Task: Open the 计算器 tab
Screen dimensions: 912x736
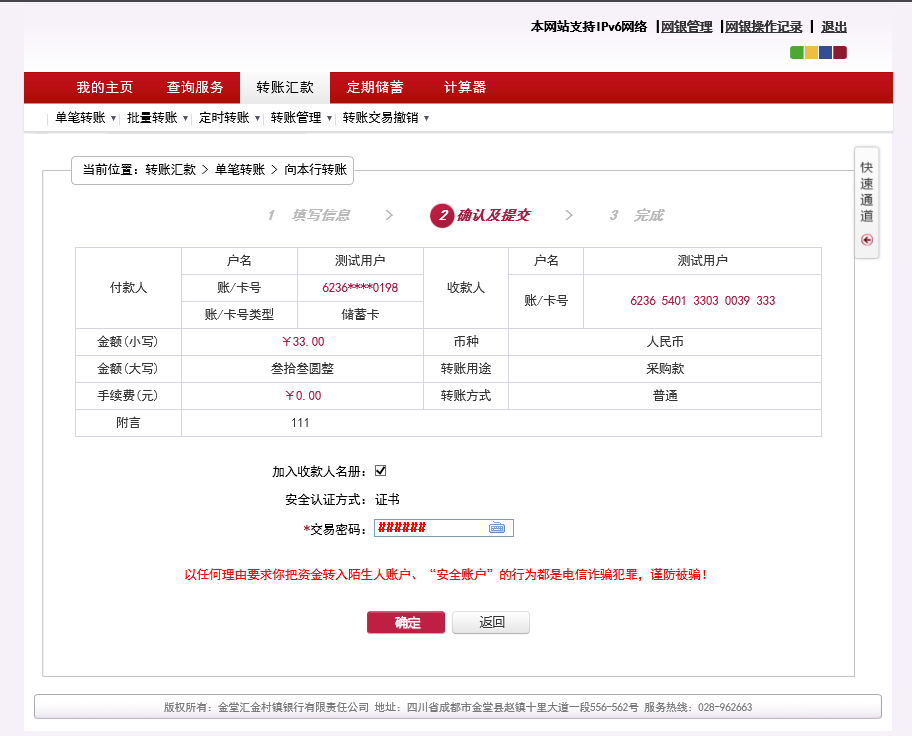Action: point(465,87)
